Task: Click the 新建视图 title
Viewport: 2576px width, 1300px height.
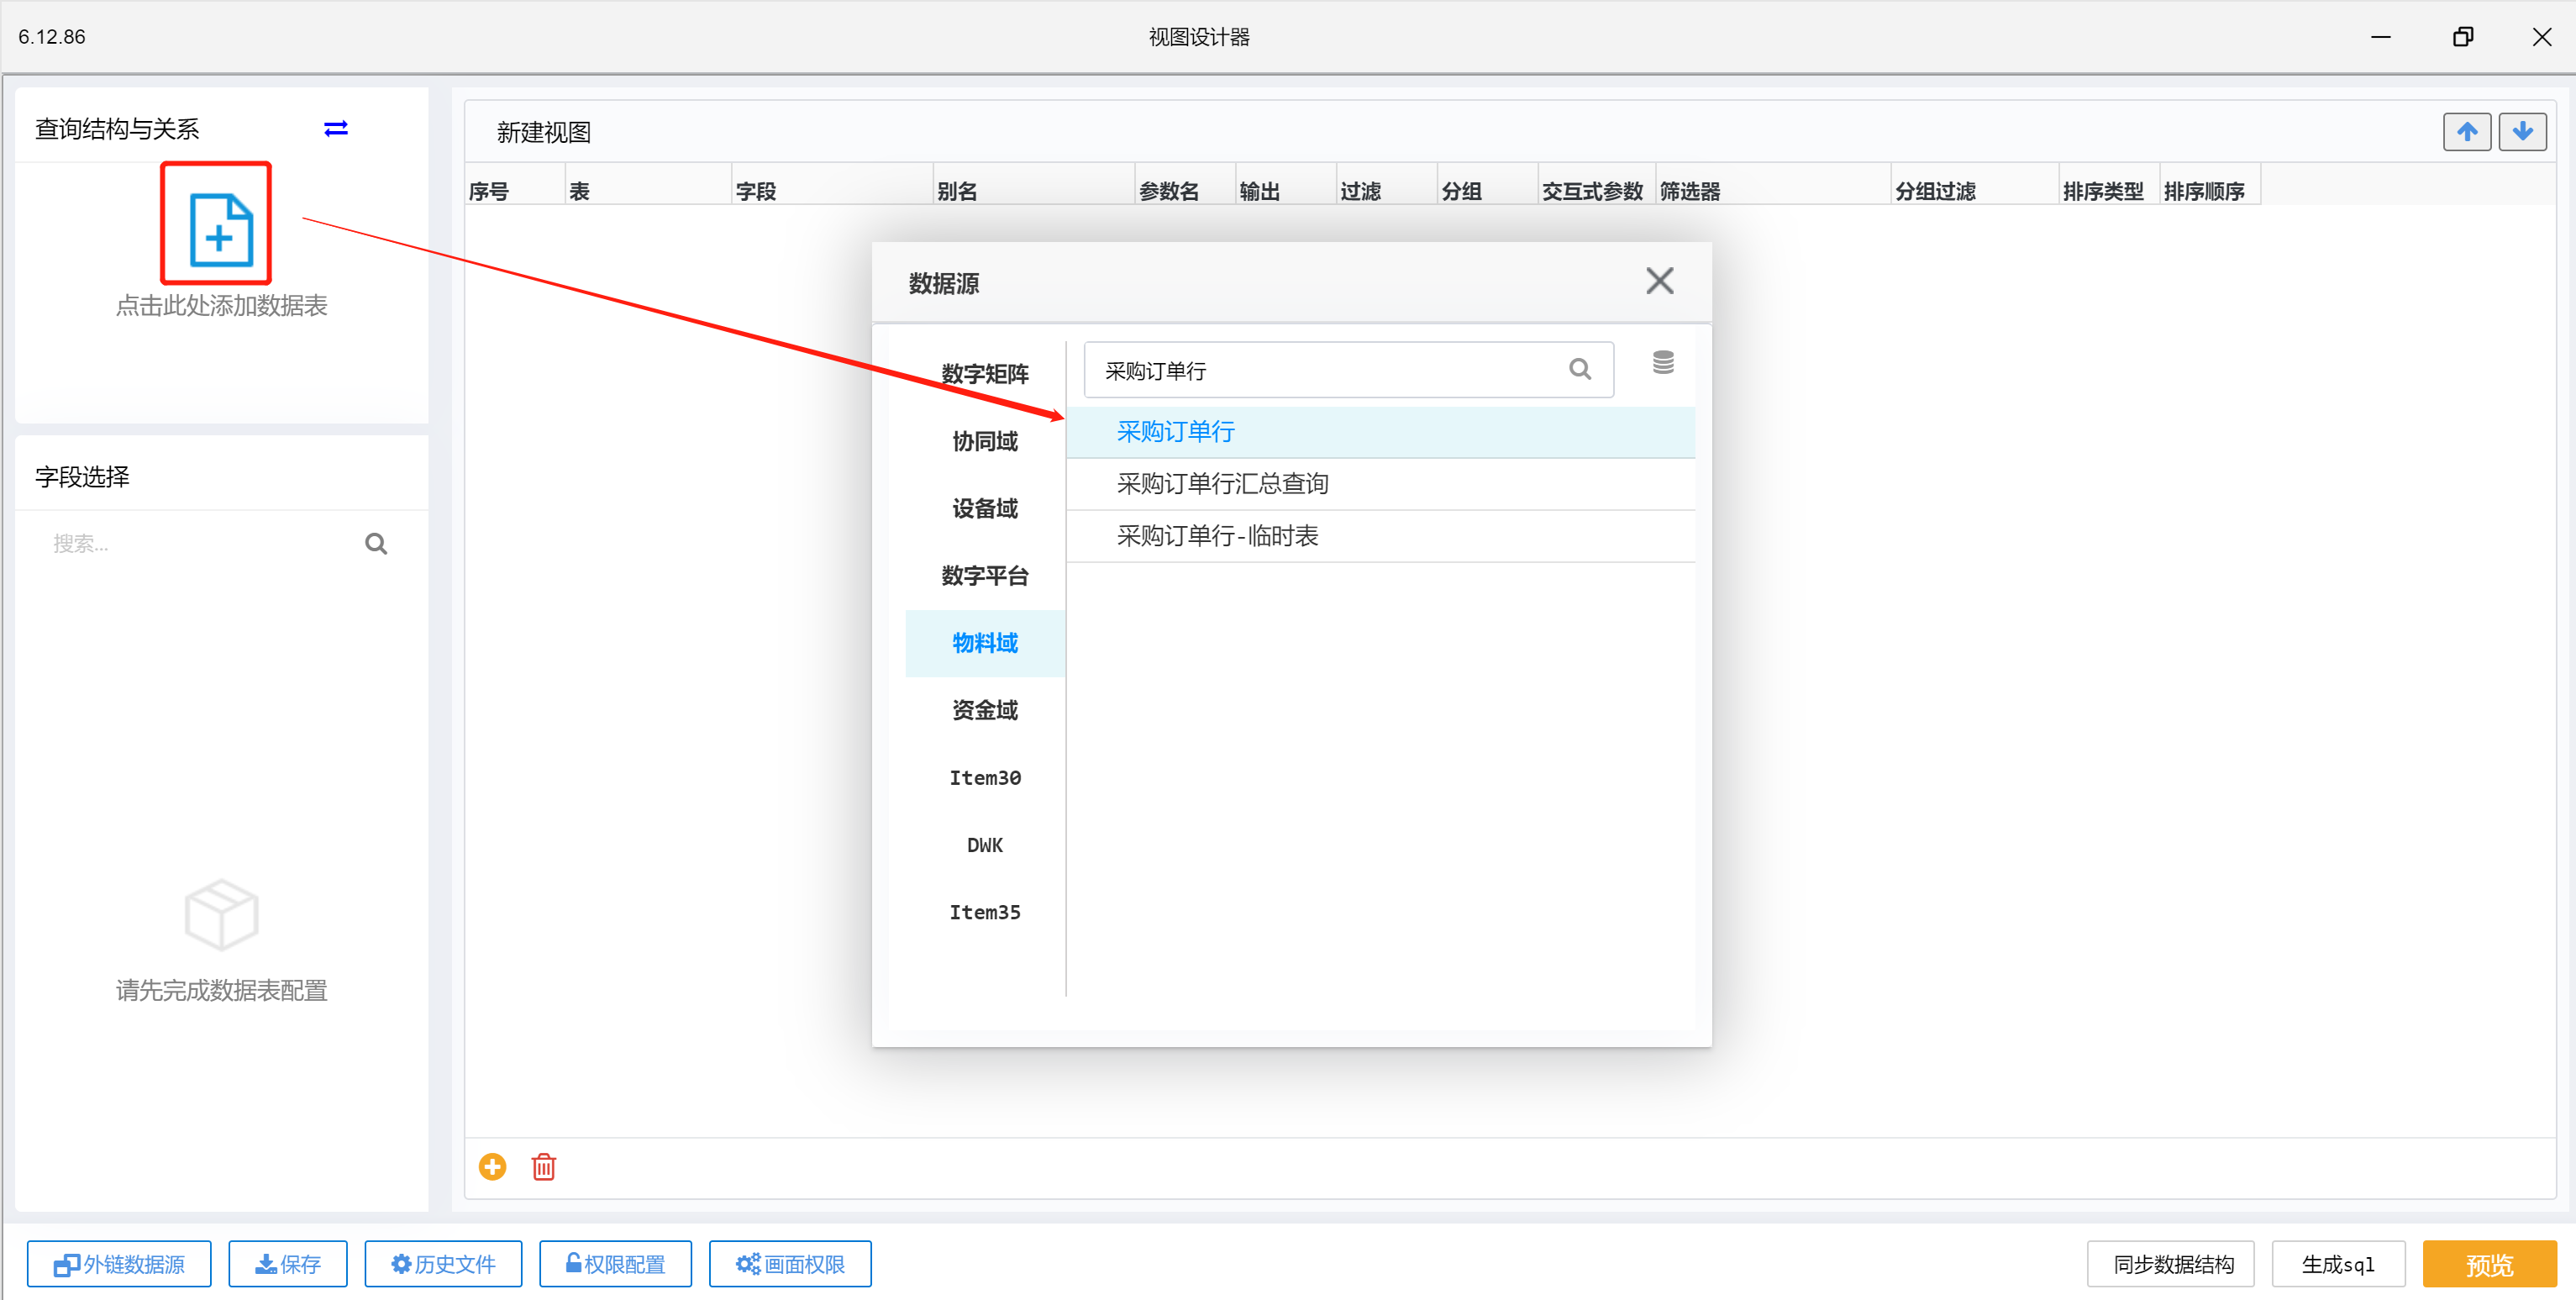Action: 543,133
